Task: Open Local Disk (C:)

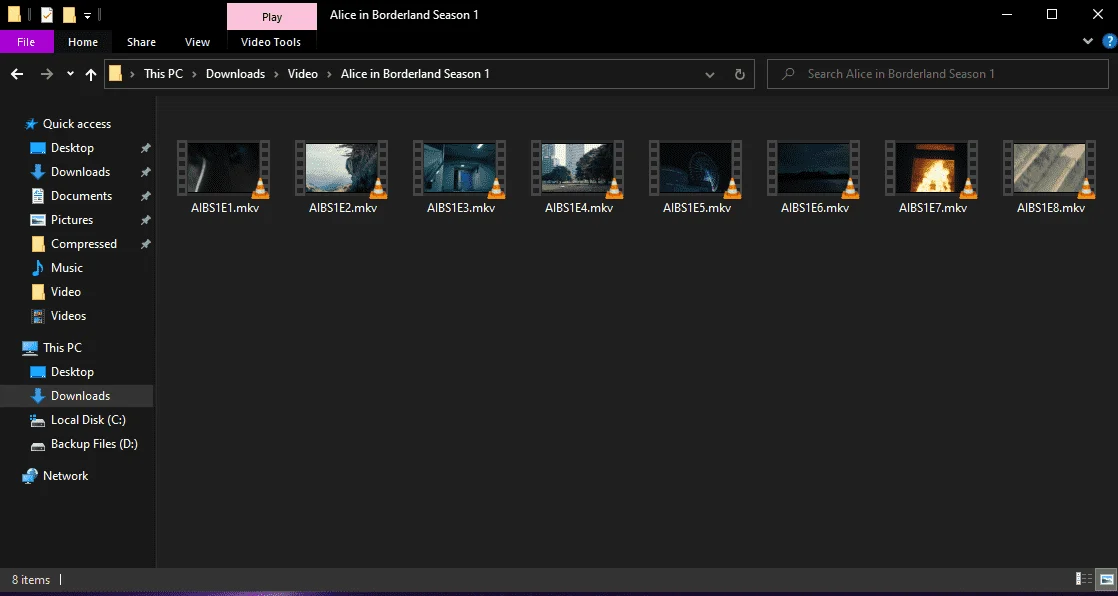Action: (88, 420)
